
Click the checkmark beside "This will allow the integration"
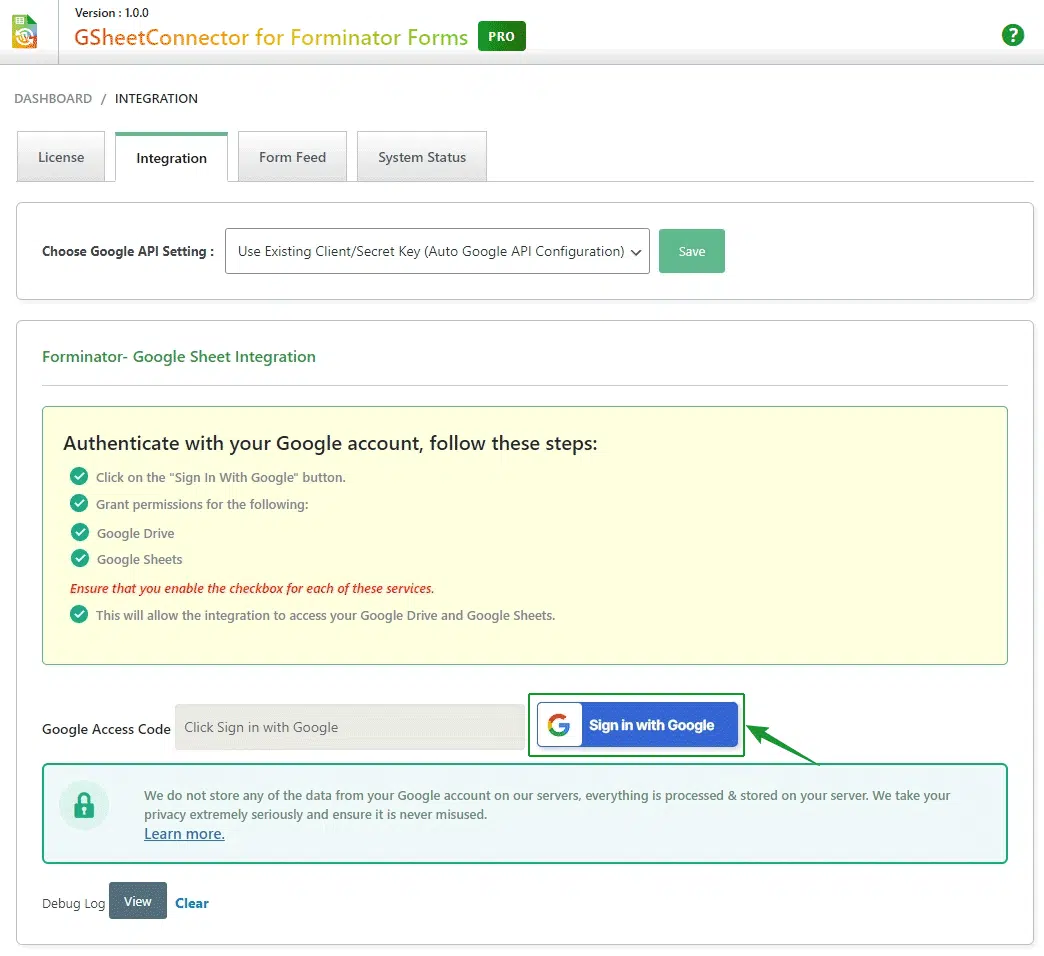[79, 614]
